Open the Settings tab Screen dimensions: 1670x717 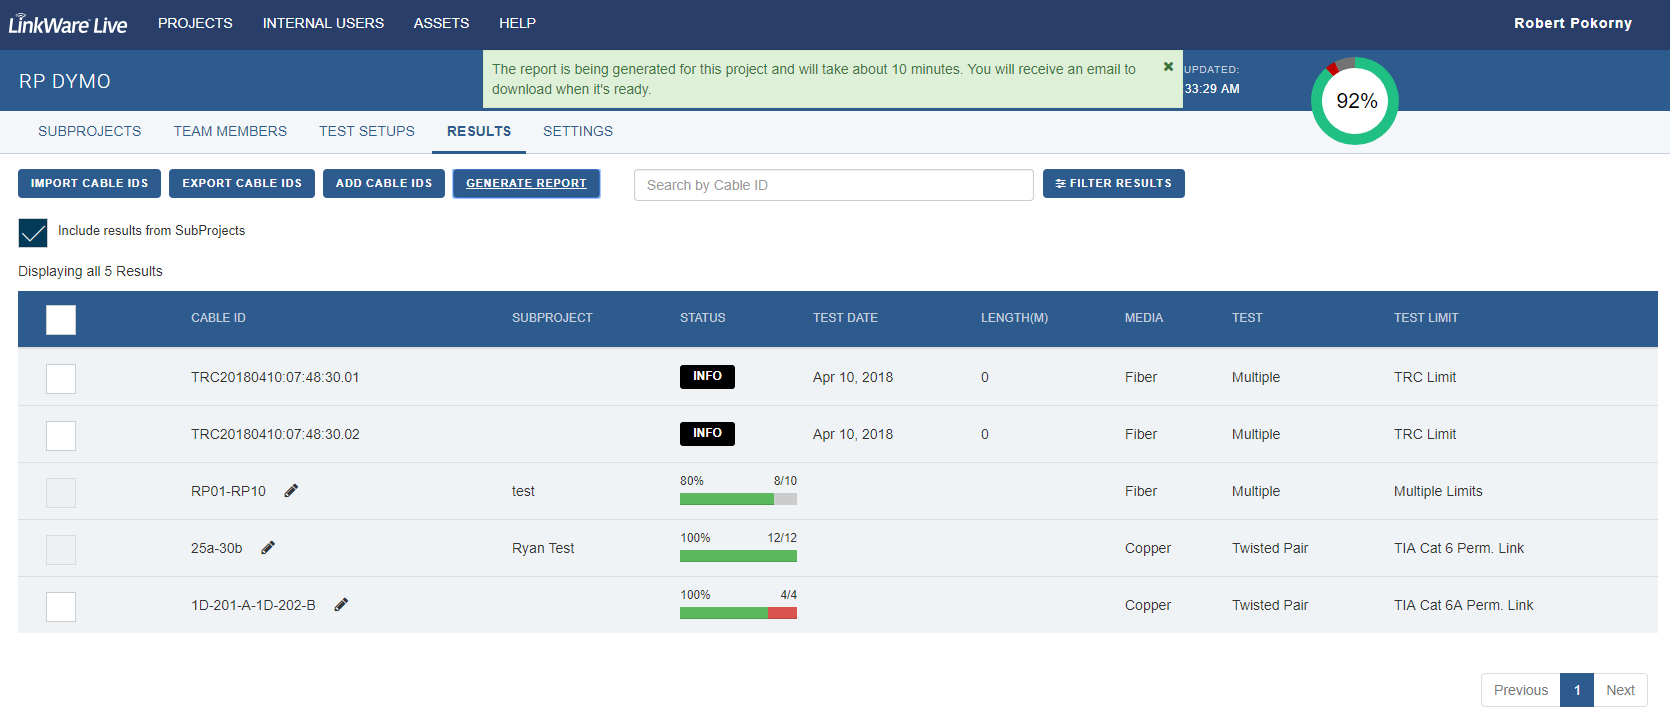pyautogui.click(x=578, y=131)
